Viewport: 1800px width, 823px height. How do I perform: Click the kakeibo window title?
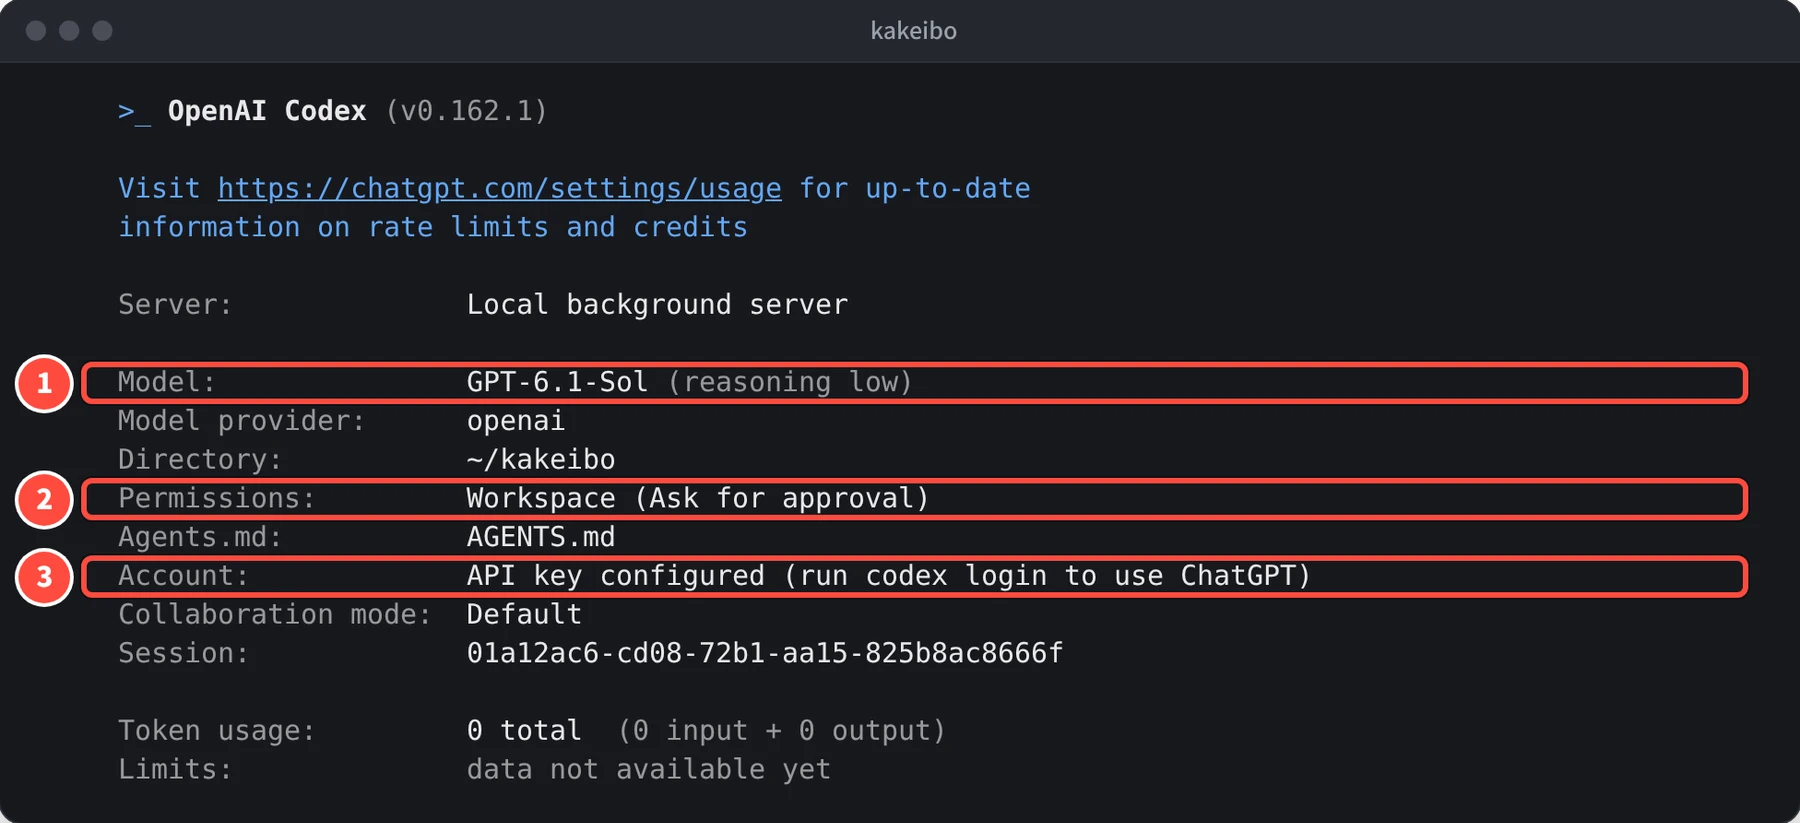913,31
